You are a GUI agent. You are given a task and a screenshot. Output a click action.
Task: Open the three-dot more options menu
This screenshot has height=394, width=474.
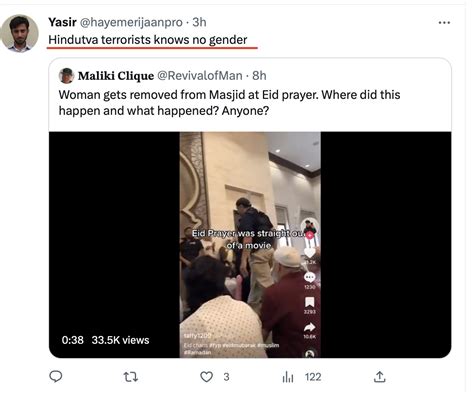[x=444, y=23]
